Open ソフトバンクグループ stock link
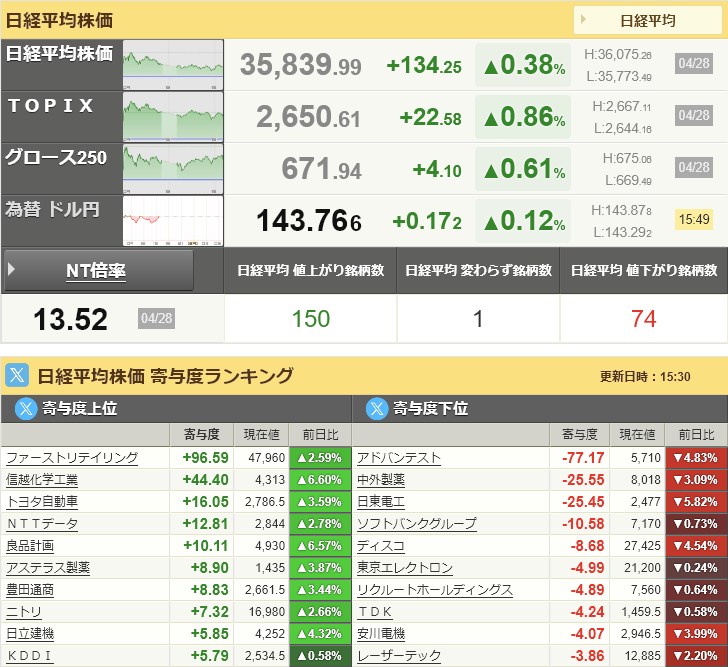The image size is (728, 667). [x=417, y=524]
